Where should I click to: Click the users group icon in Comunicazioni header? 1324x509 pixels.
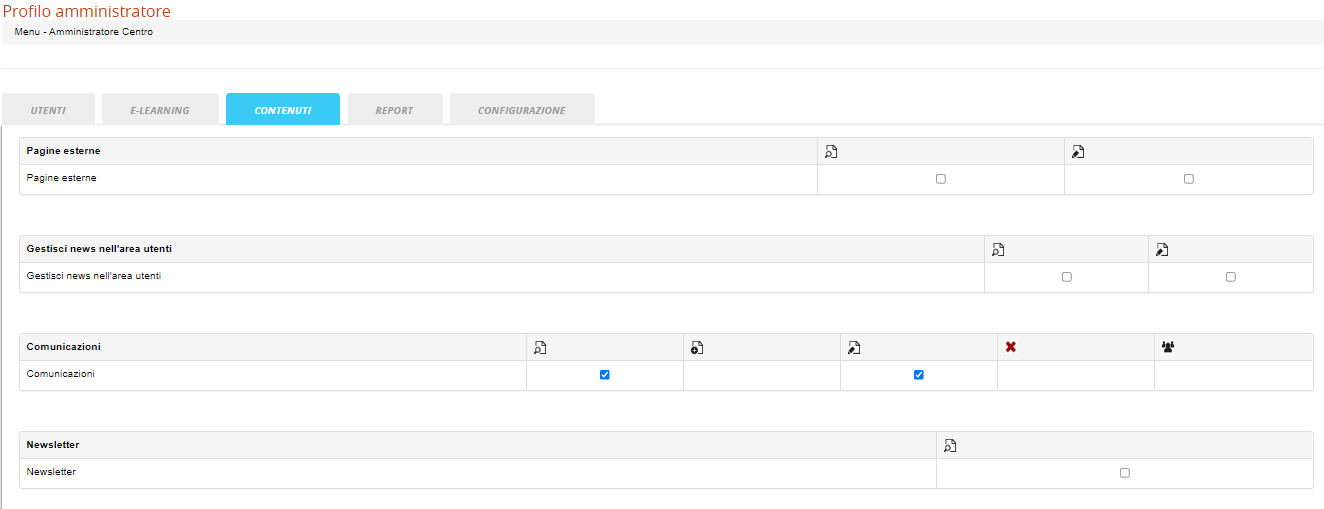(1168, 347)
